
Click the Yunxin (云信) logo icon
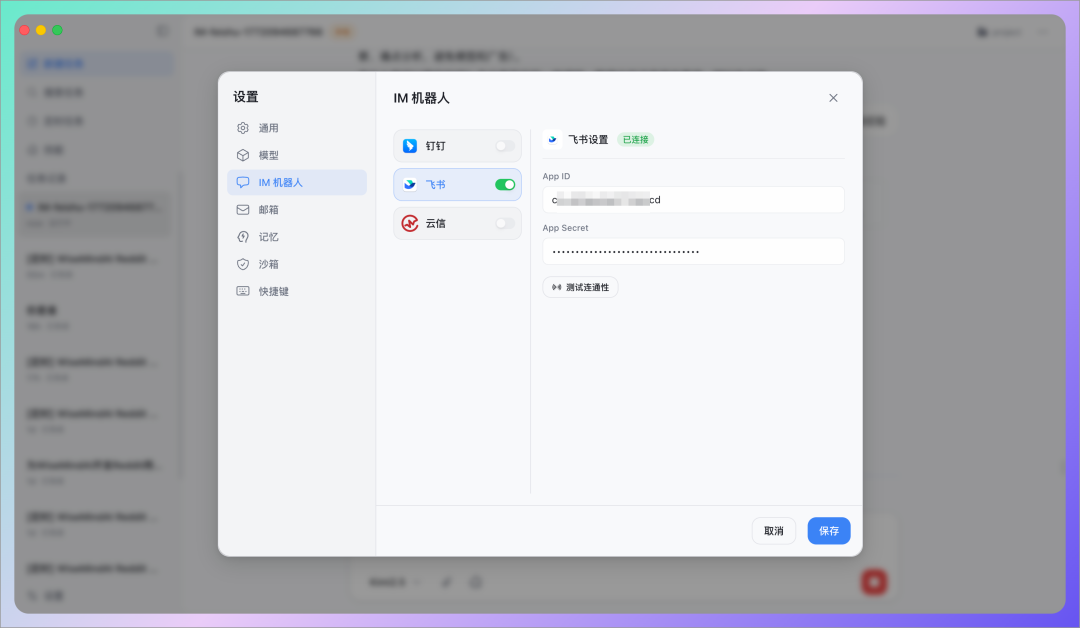[410, 223]
